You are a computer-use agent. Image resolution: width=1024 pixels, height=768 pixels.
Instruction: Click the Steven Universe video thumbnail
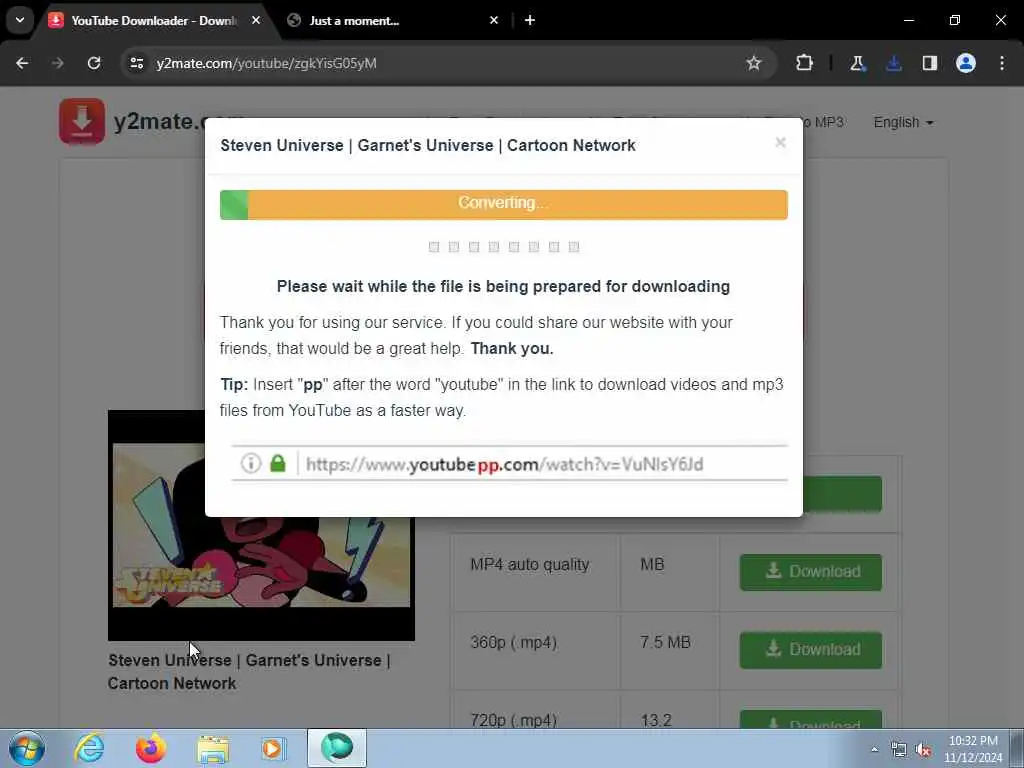[x=261, y=525]
